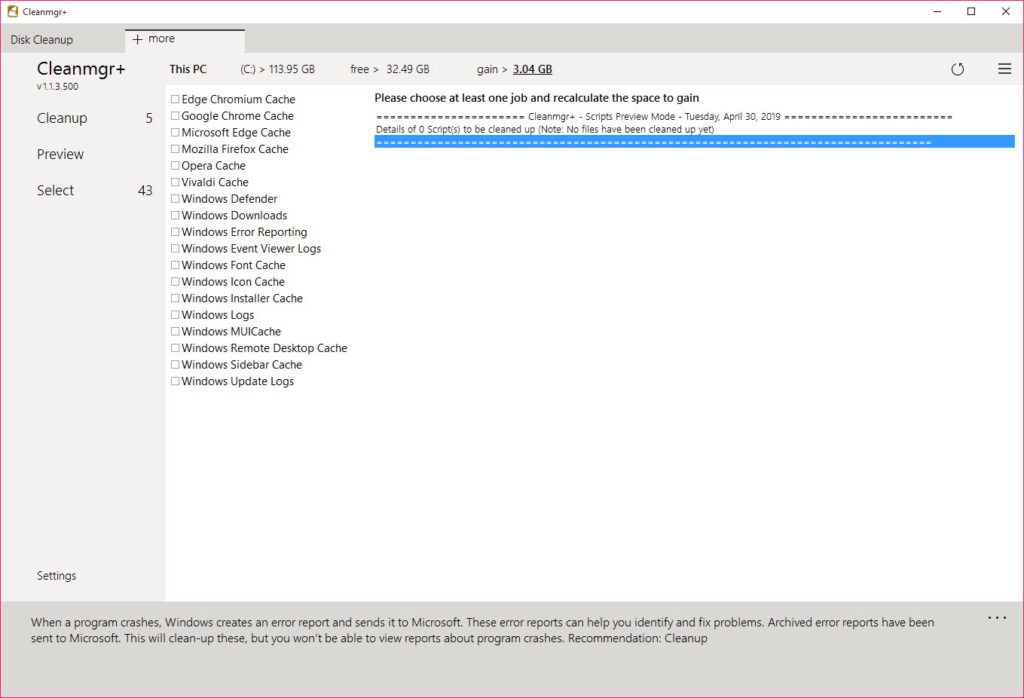Open Settings at the sidebar bottom

click(x=56, y=576)
